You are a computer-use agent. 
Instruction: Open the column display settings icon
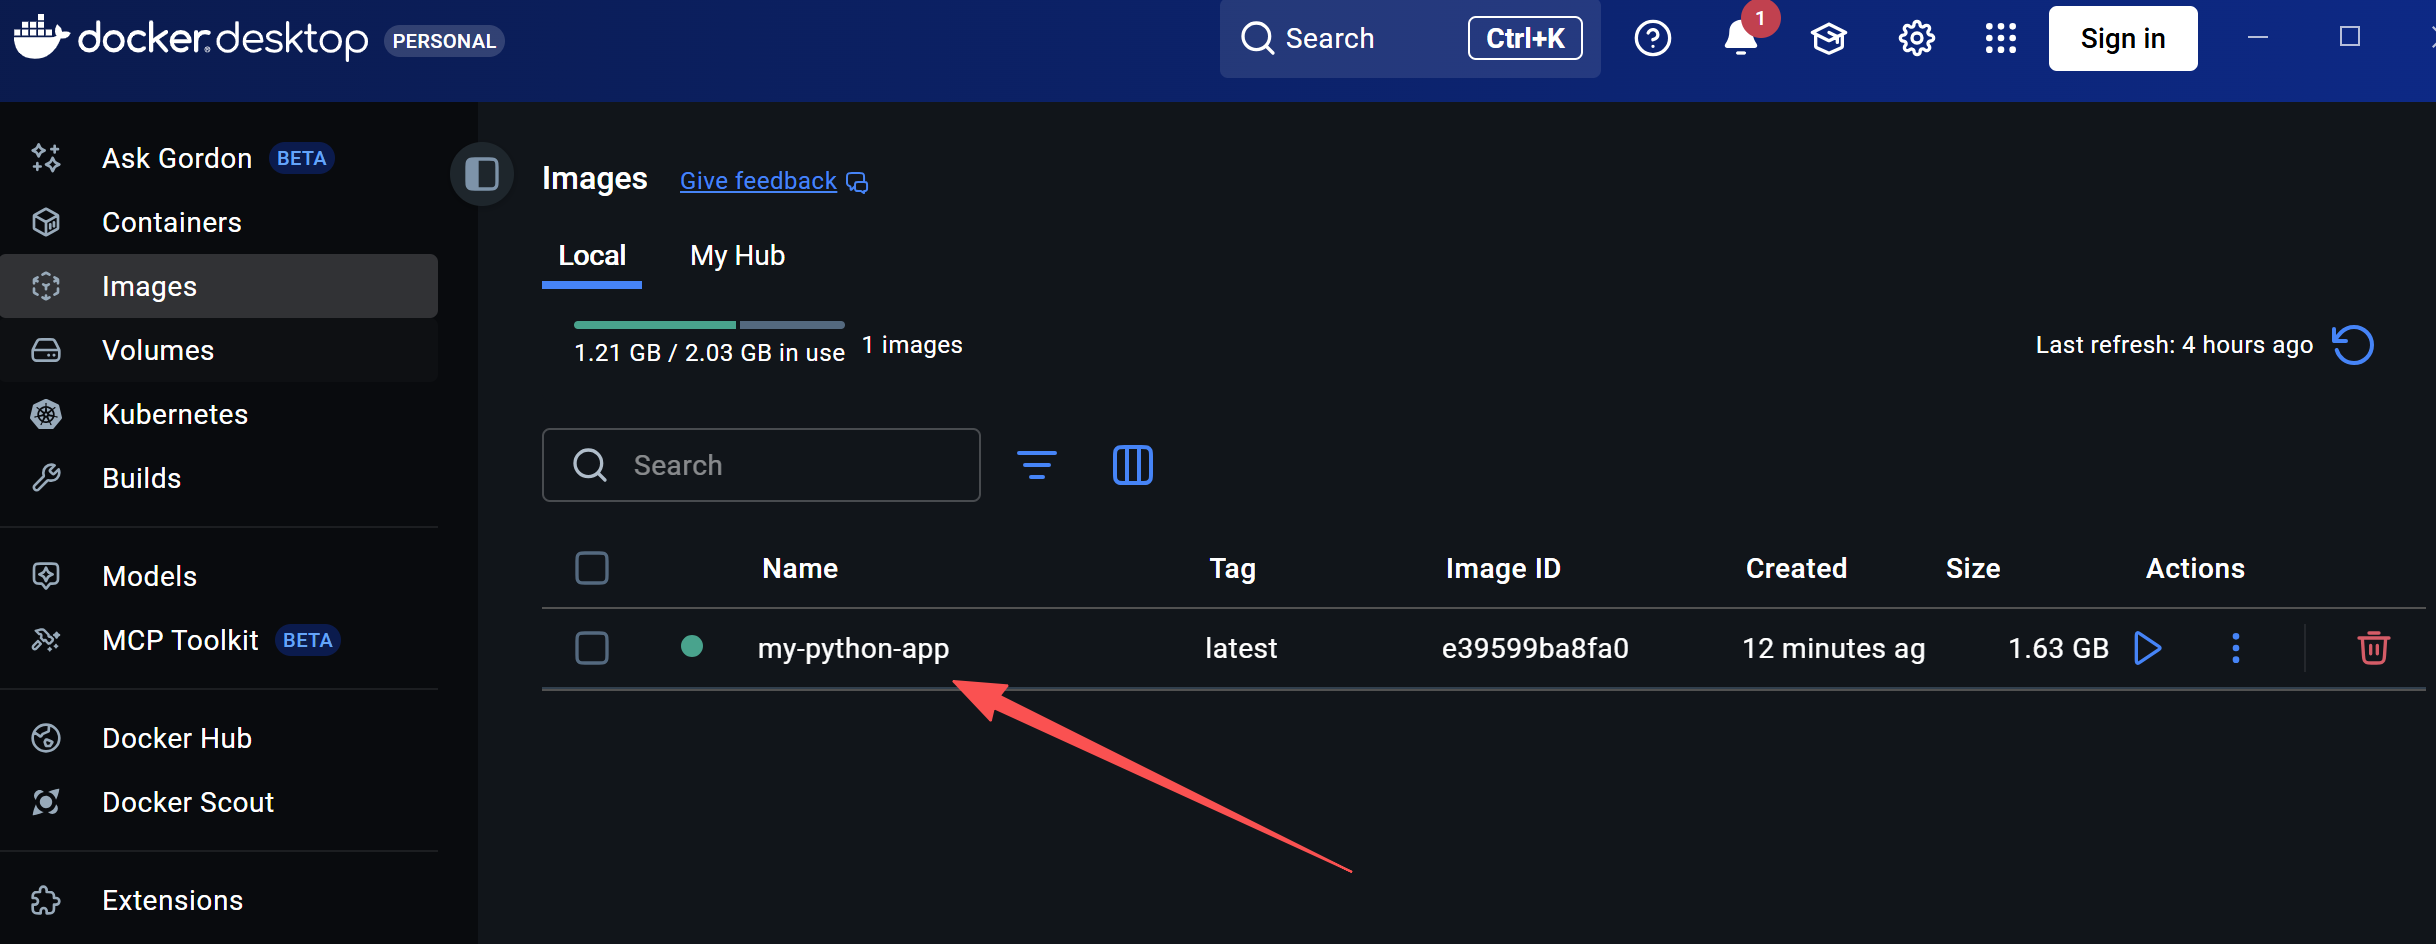(x=1133, y=465)
